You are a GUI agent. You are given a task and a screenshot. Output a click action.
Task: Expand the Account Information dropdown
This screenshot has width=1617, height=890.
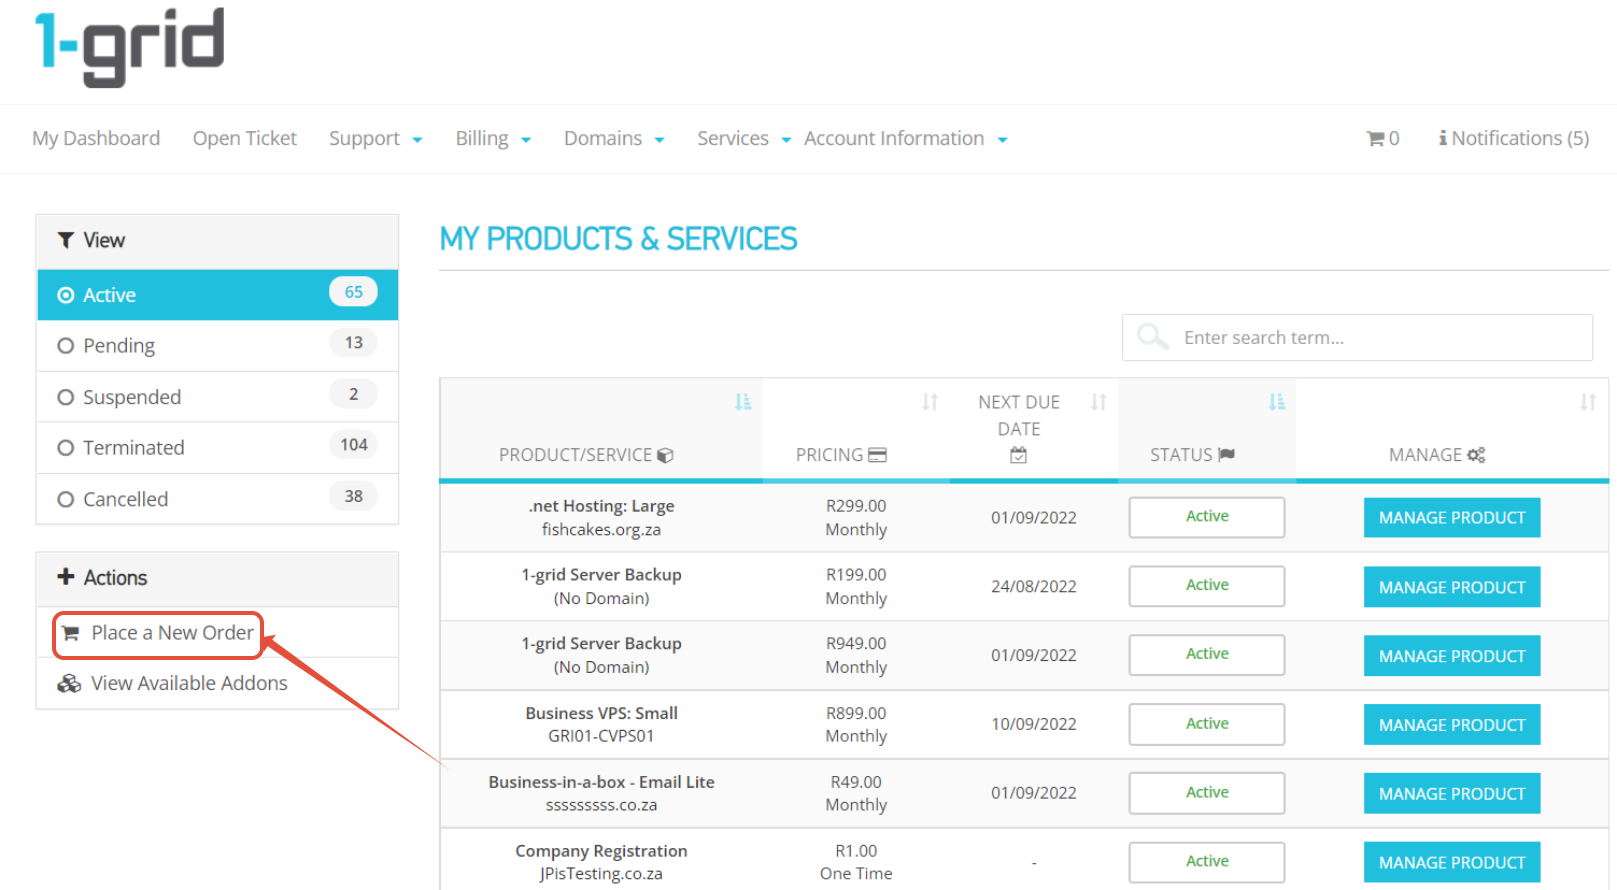point(906,139)
